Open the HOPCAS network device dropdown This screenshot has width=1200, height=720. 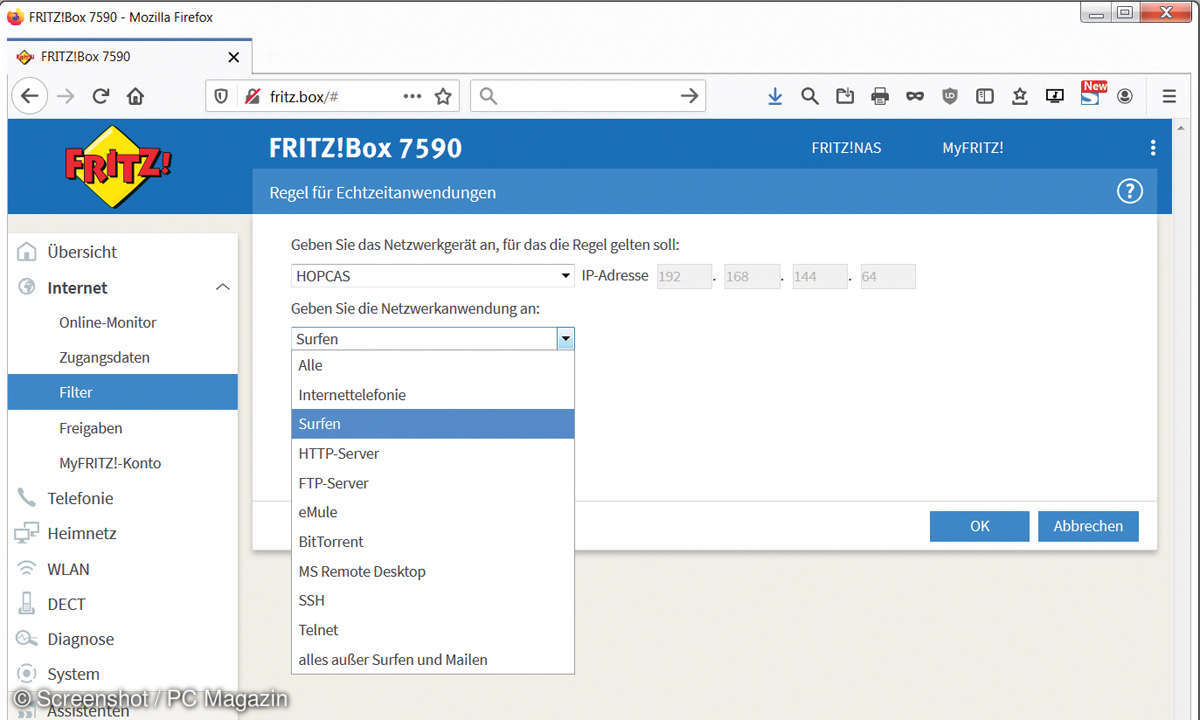coord(432,276)
